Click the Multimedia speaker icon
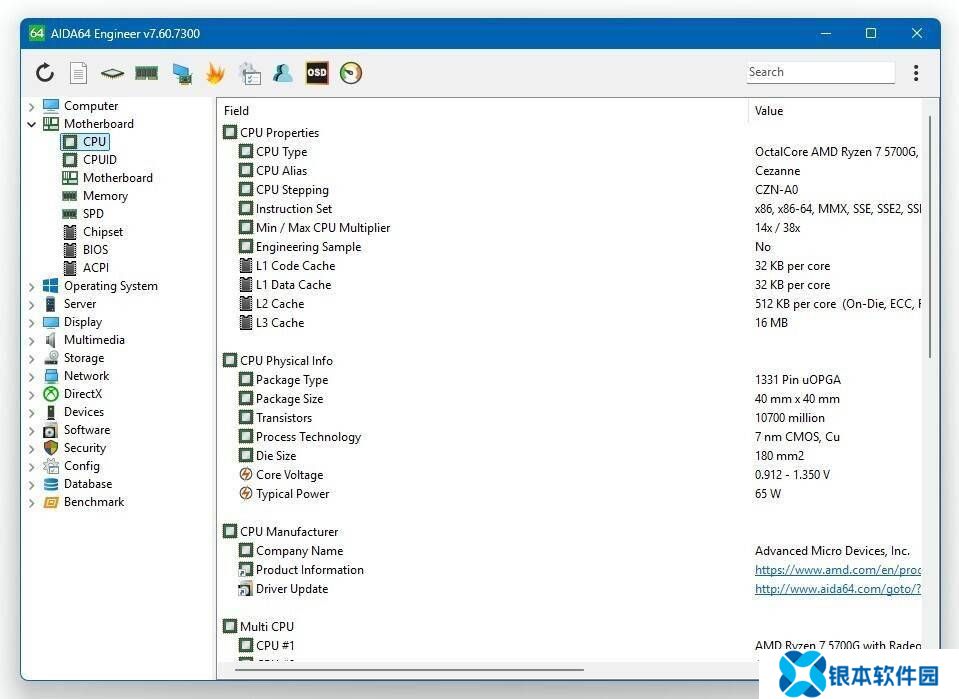The image size is (959, 699). (51, 340)
